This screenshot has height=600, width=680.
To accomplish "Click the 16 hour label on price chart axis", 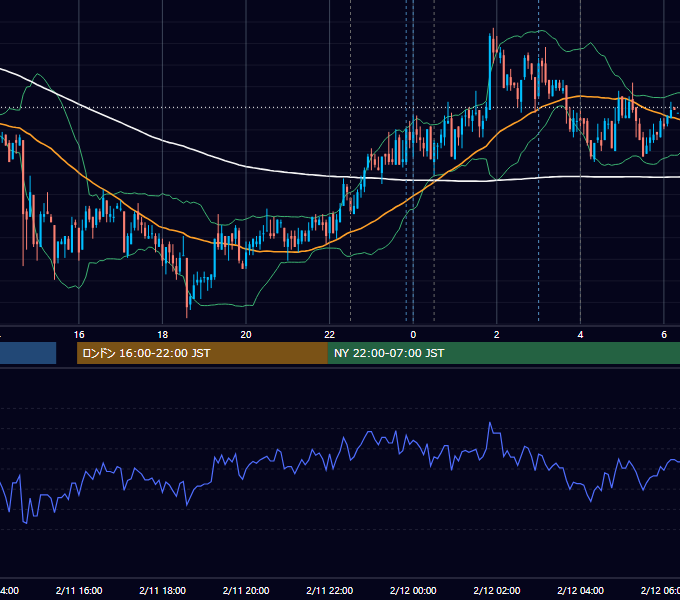I will click(79, 335).
